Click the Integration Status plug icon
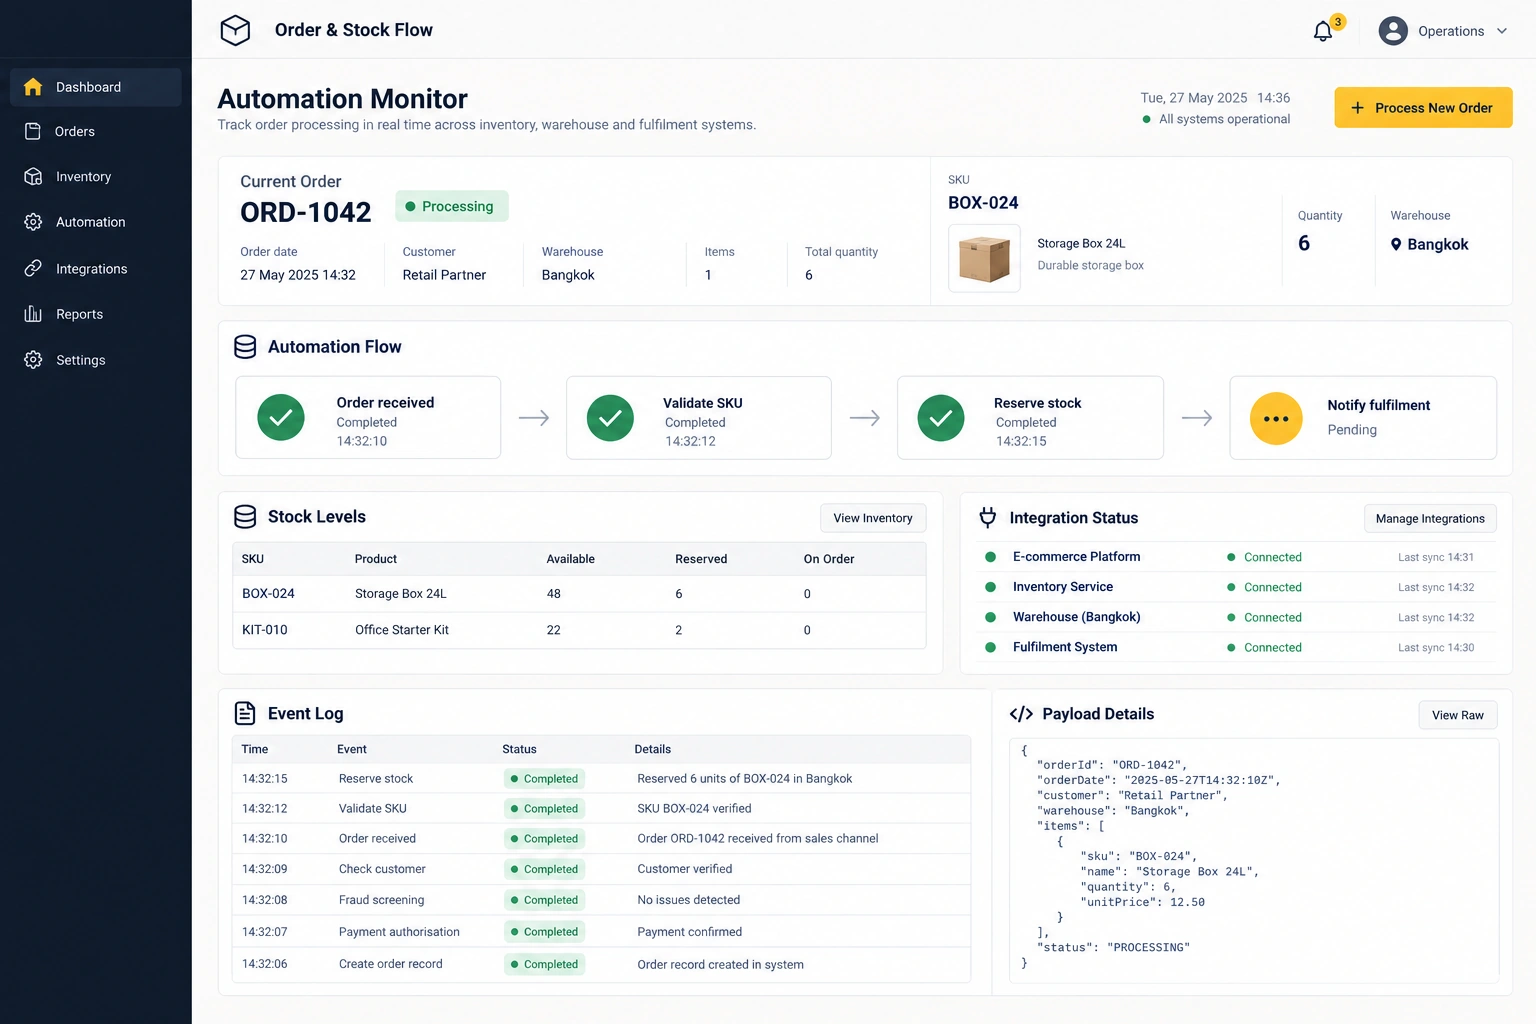Viewport: 1536px width, 1024px height. (x=988, y=517)
